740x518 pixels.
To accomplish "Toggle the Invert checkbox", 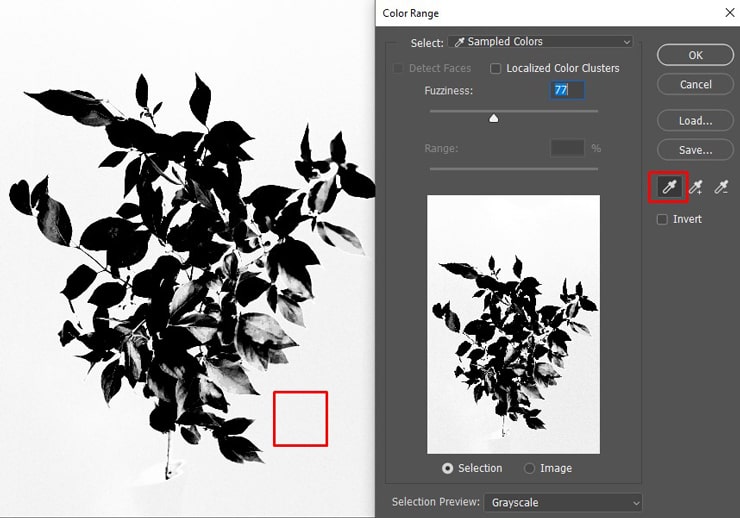I will [x=662, y=219].
